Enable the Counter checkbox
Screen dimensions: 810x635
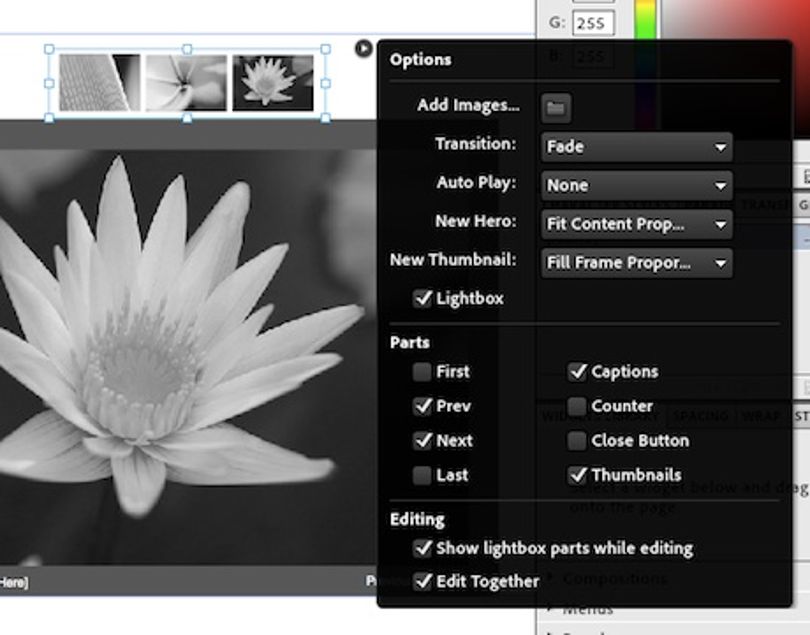577,406
